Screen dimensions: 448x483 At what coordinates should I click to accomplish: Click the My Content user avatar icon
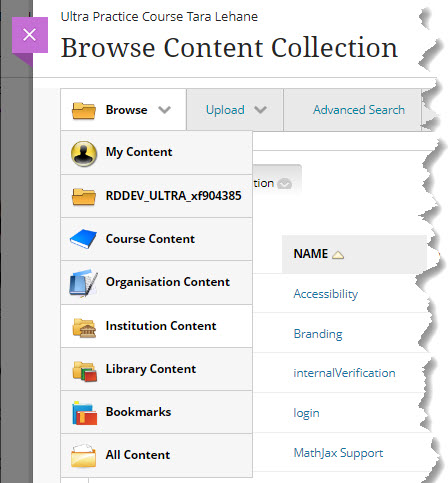point(84,154)
